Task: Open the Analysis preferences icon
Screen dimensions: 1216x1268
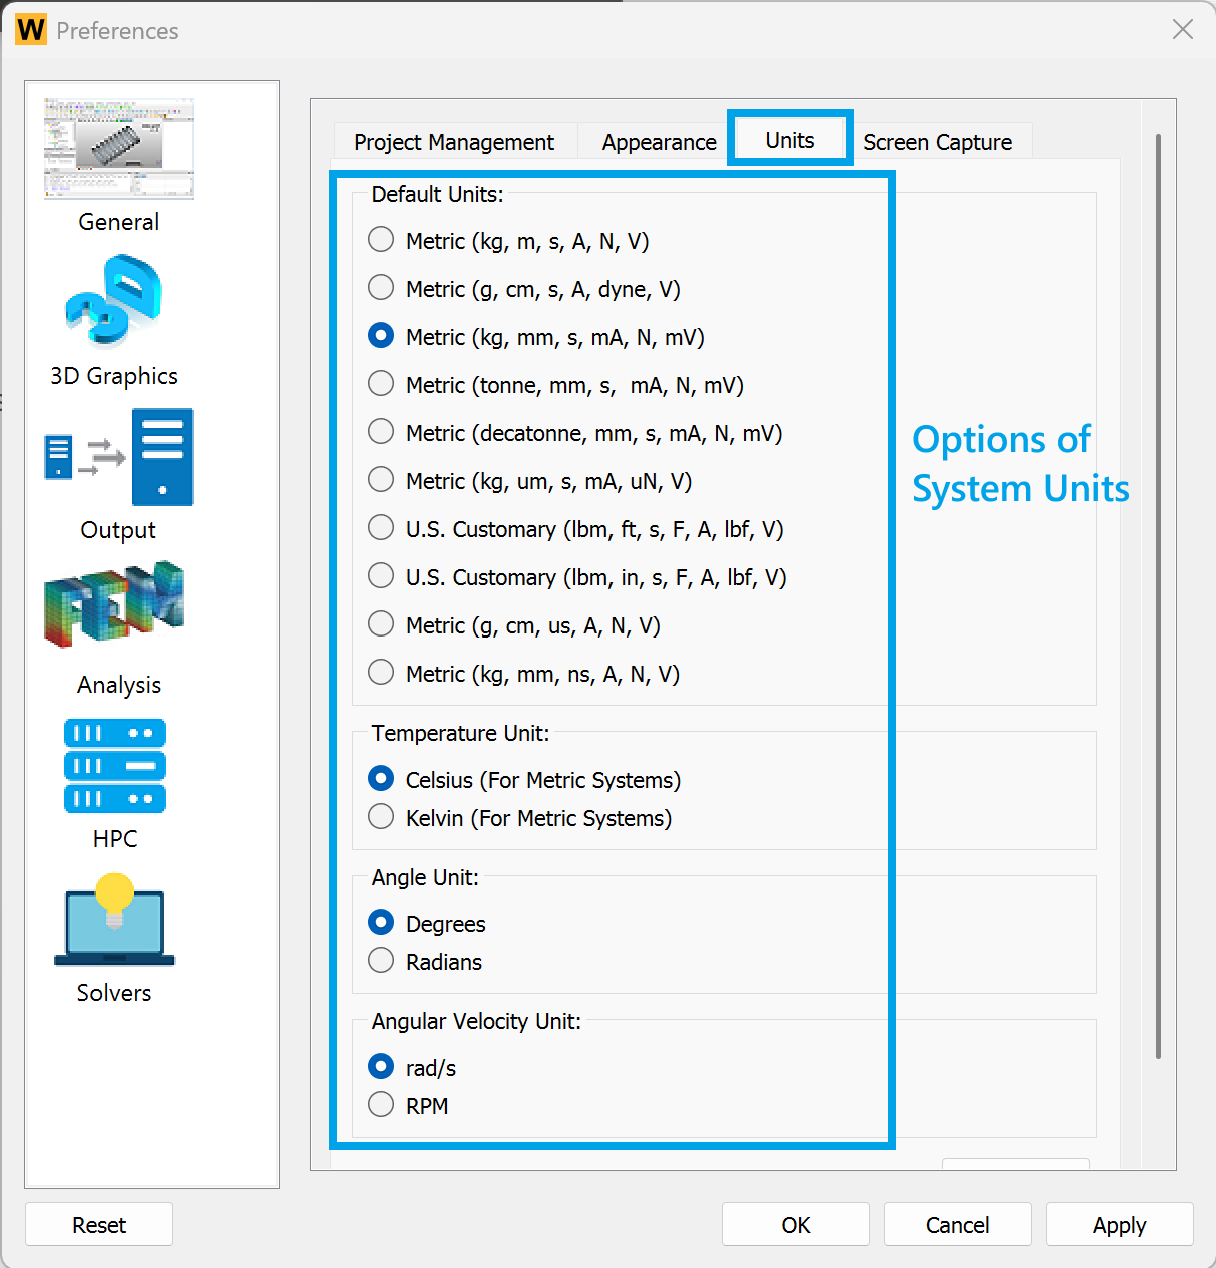Action: click(115, 605)
